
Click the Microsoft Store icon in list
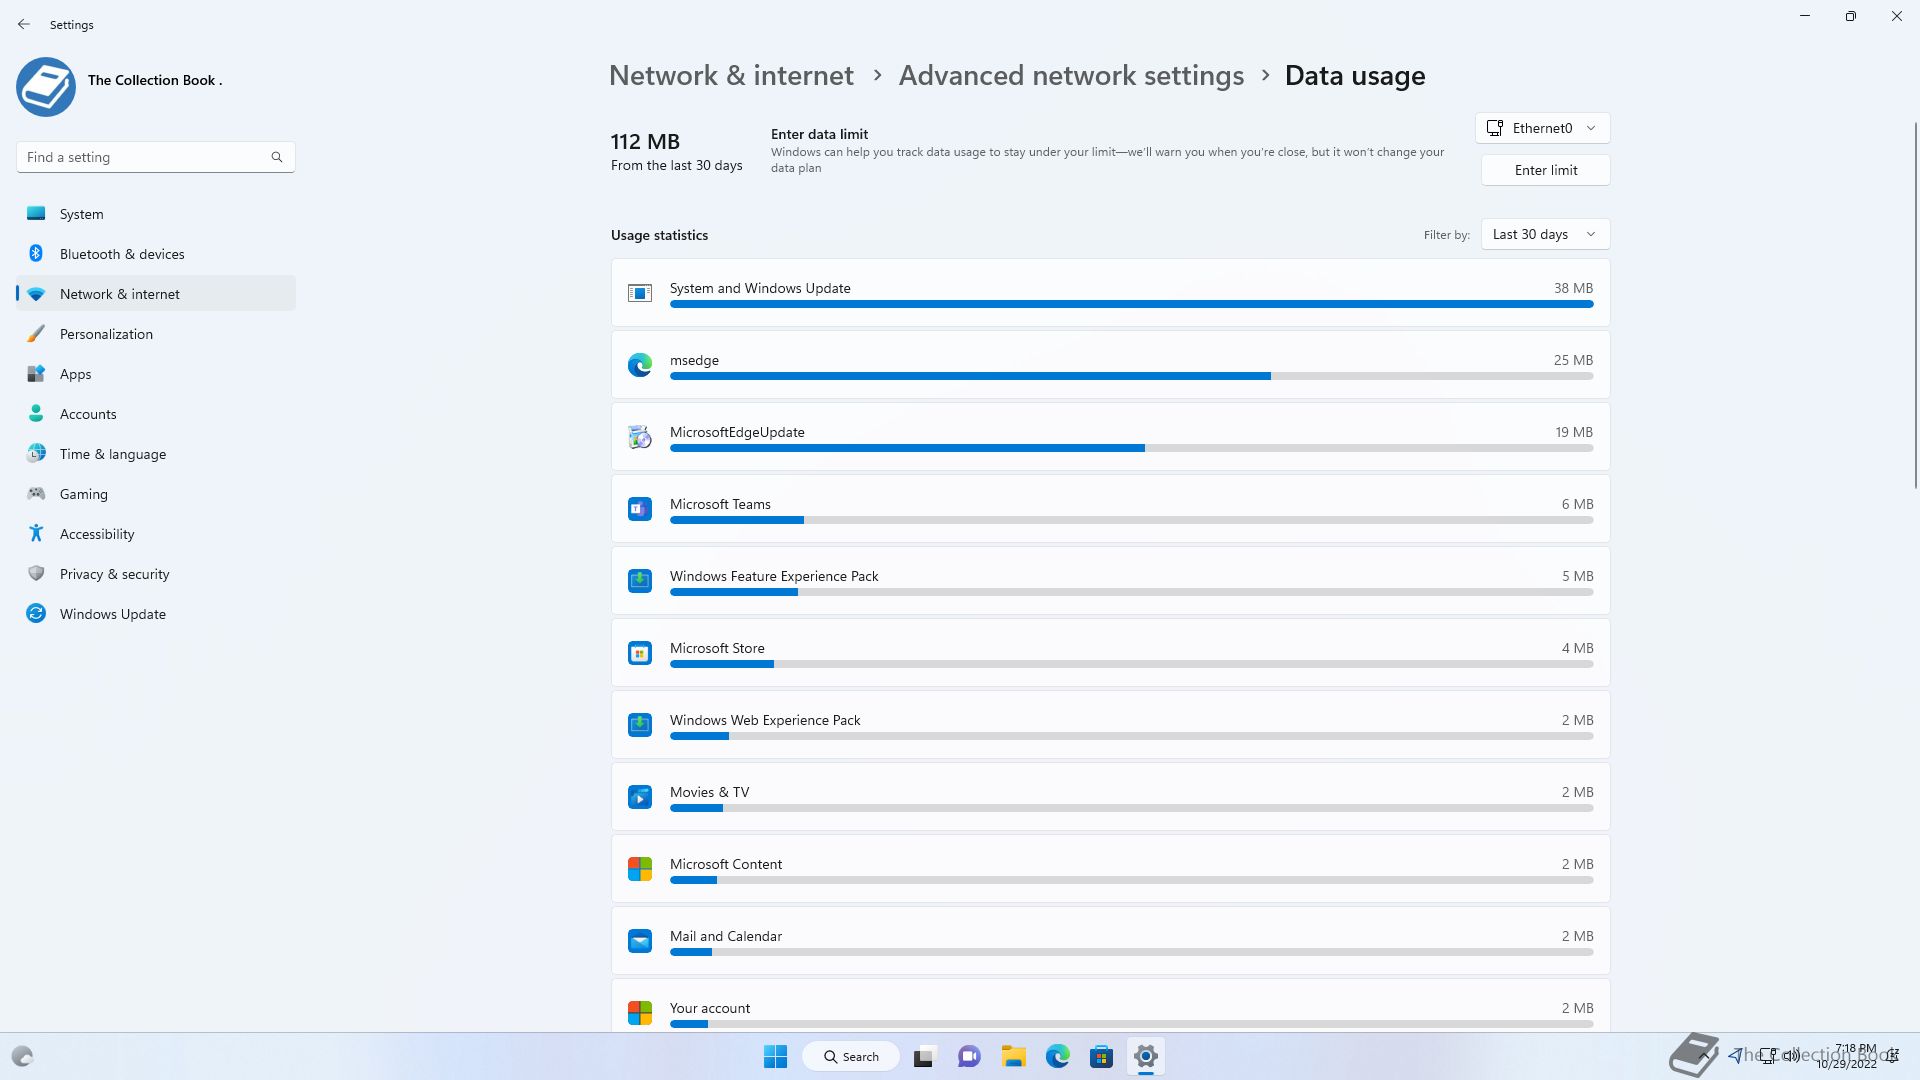640,653
